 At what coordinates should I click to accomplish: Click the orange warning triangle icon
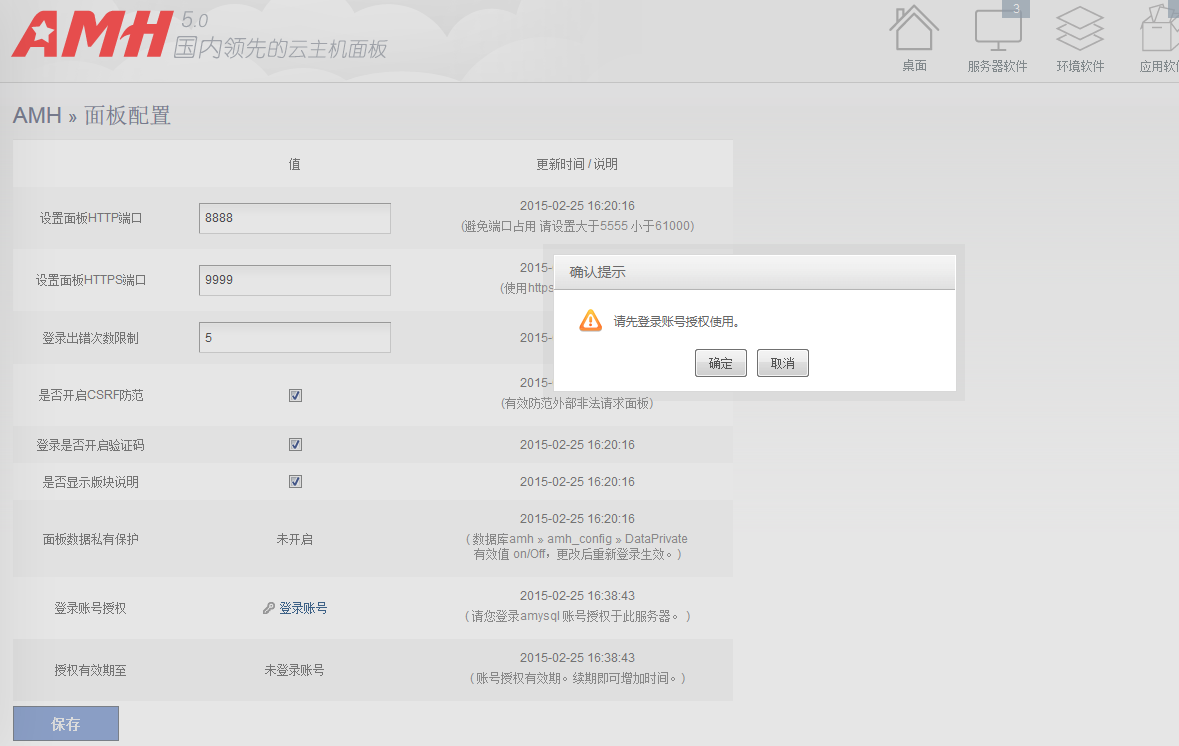coord(591,321)
